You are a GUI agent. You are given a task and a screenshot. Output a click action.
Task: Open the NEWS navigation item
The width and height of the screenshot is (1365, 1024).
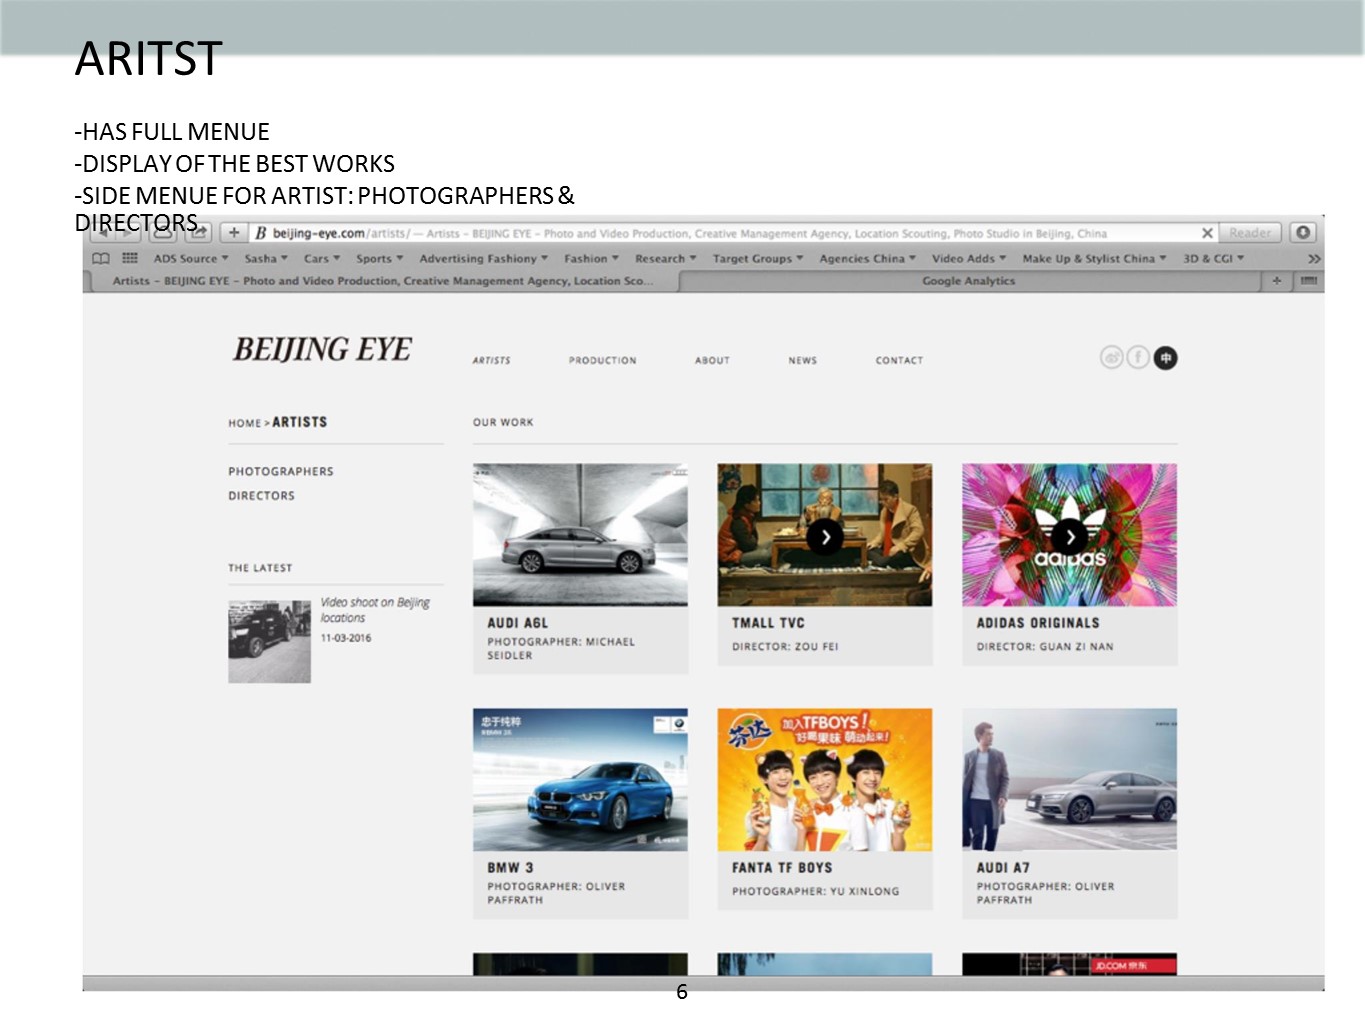802,360
